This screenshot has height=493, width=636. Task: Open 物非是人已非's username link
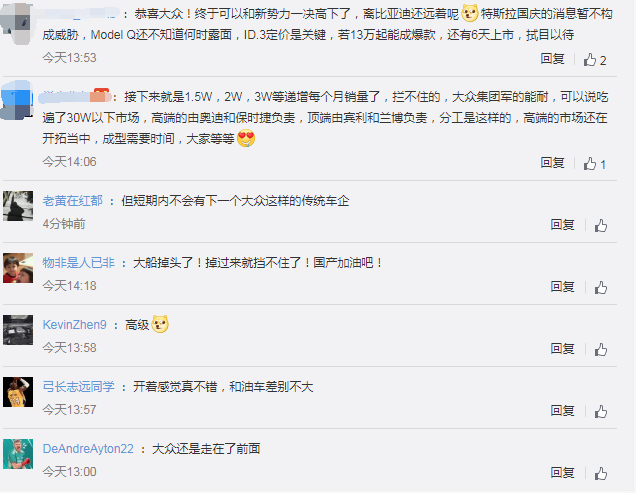[x=79, y=263]
